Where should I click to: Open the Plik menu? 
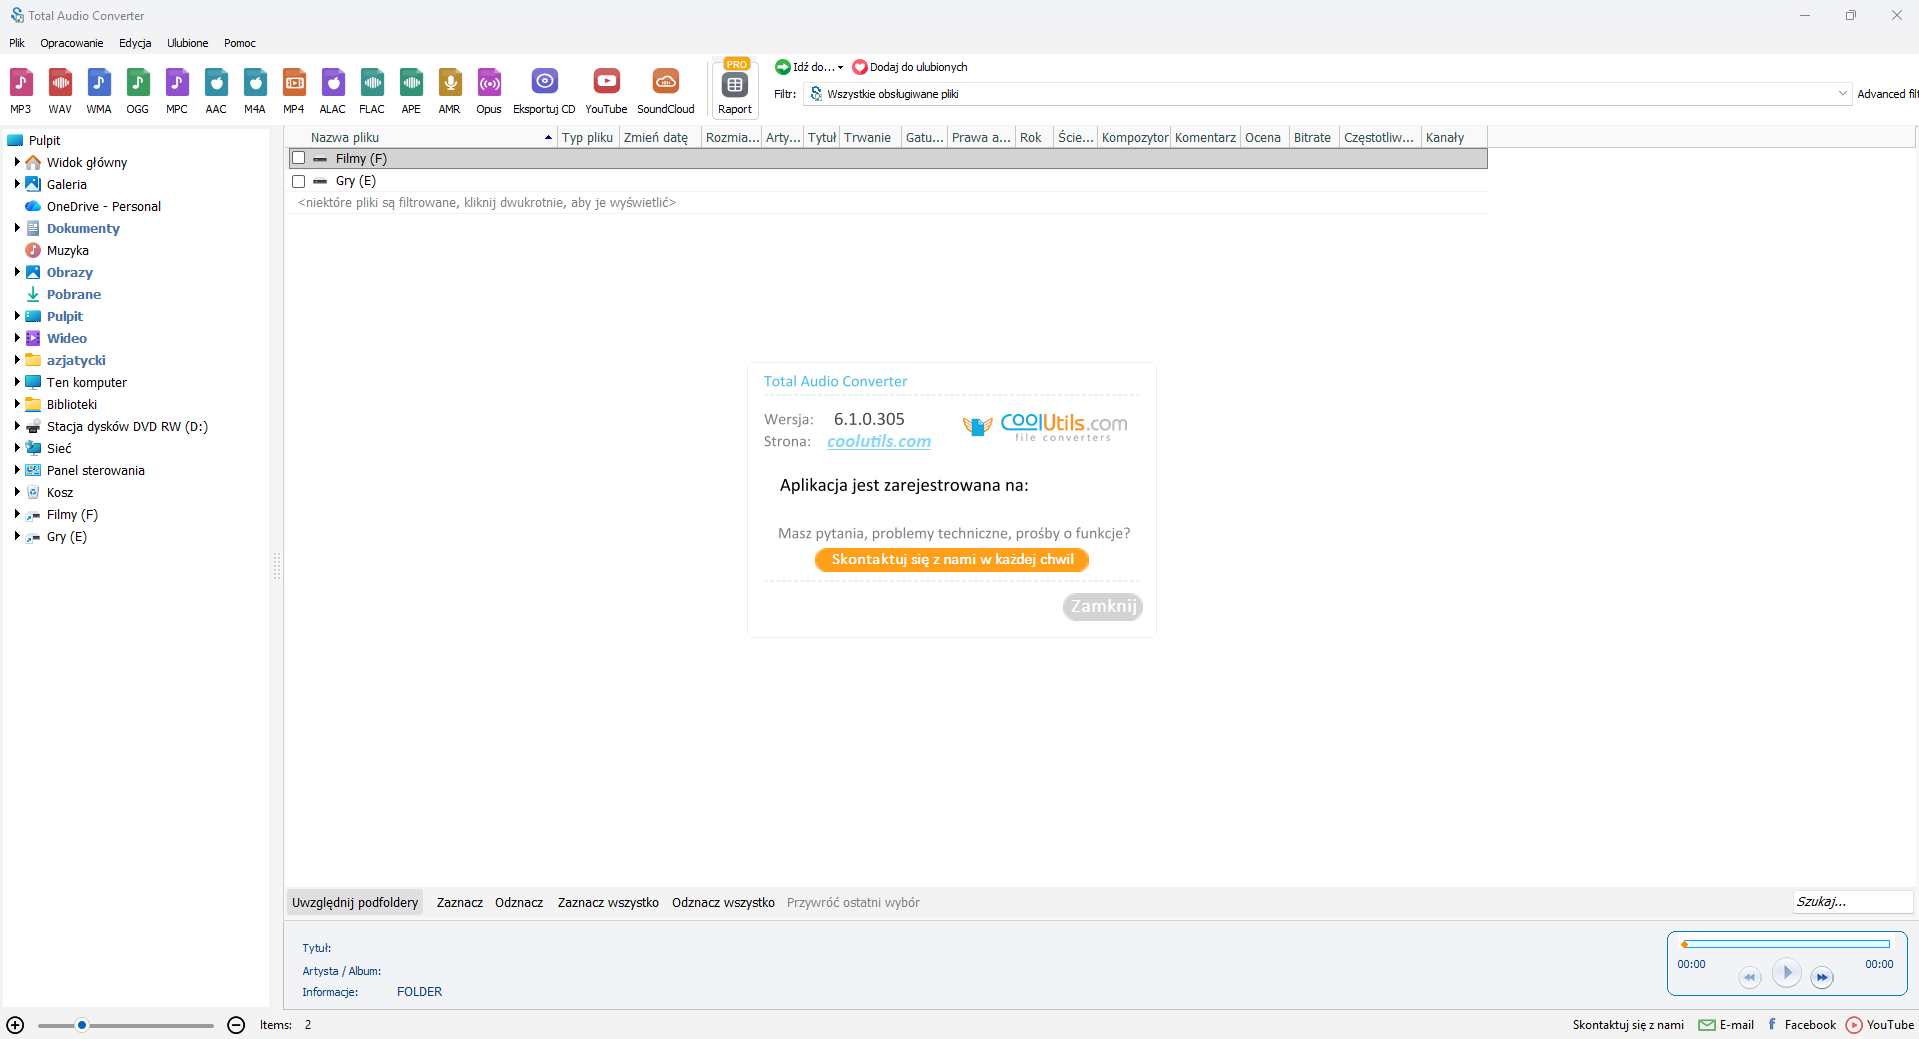pos(17,43)
